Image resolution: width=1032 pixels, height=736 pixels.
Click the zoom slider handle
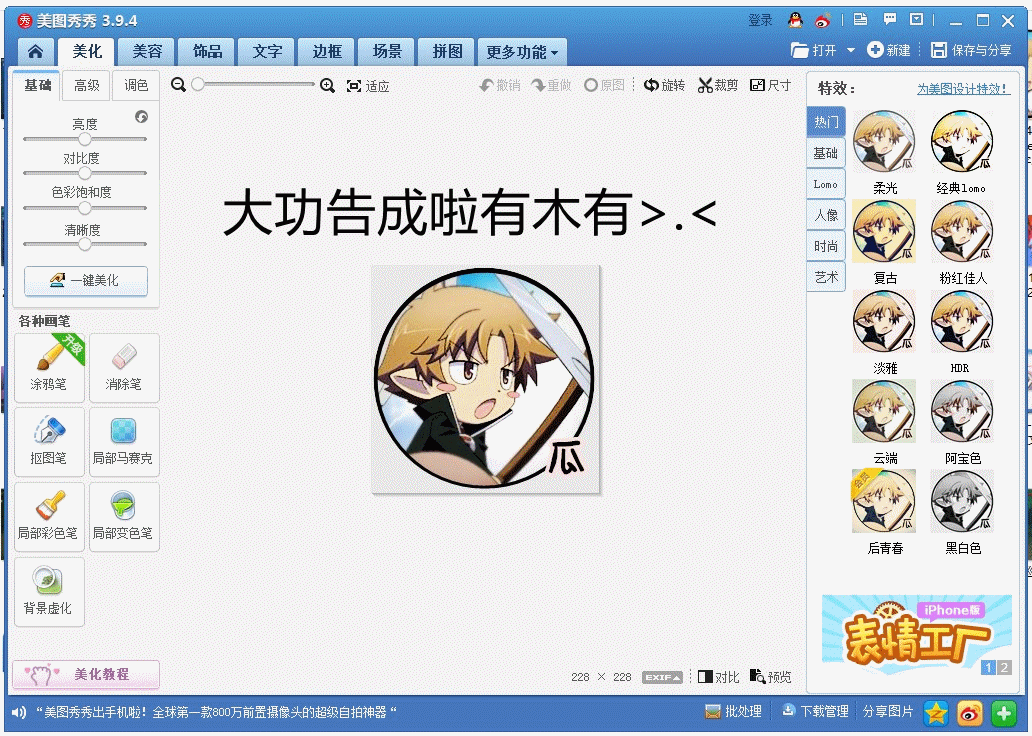click(x=198, y=84)
